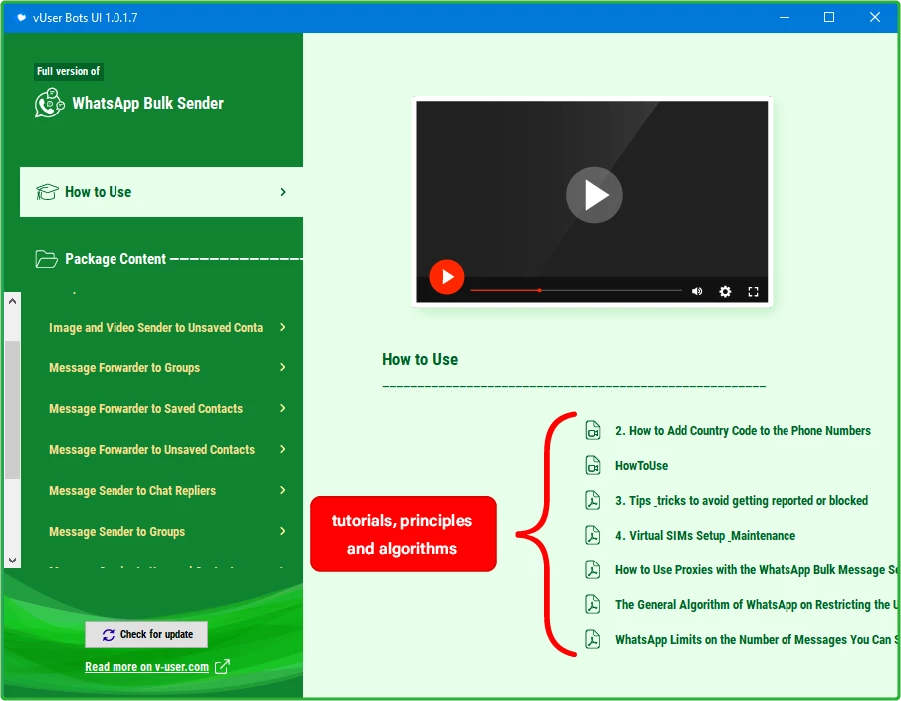
Task: Open 2. How to Add Country Code tutorial
Action: click(742, 430)
